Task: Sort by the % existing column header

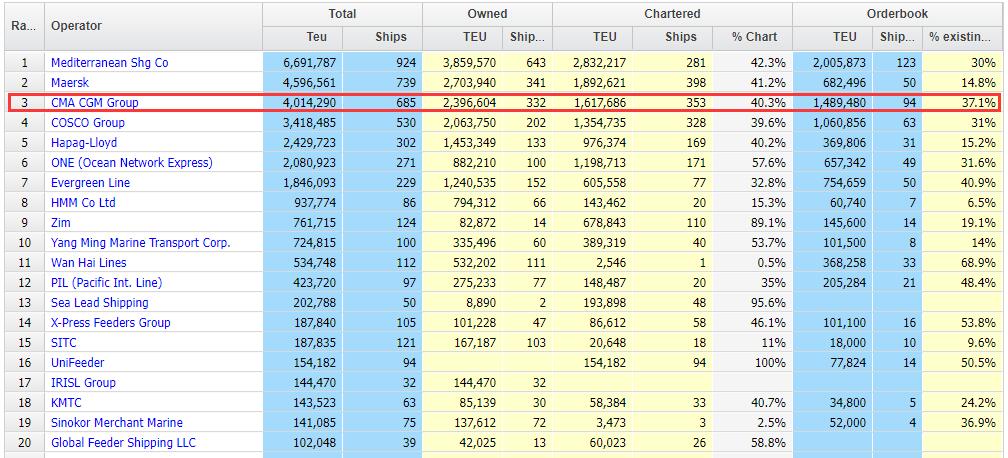Action: coord(962,37)
